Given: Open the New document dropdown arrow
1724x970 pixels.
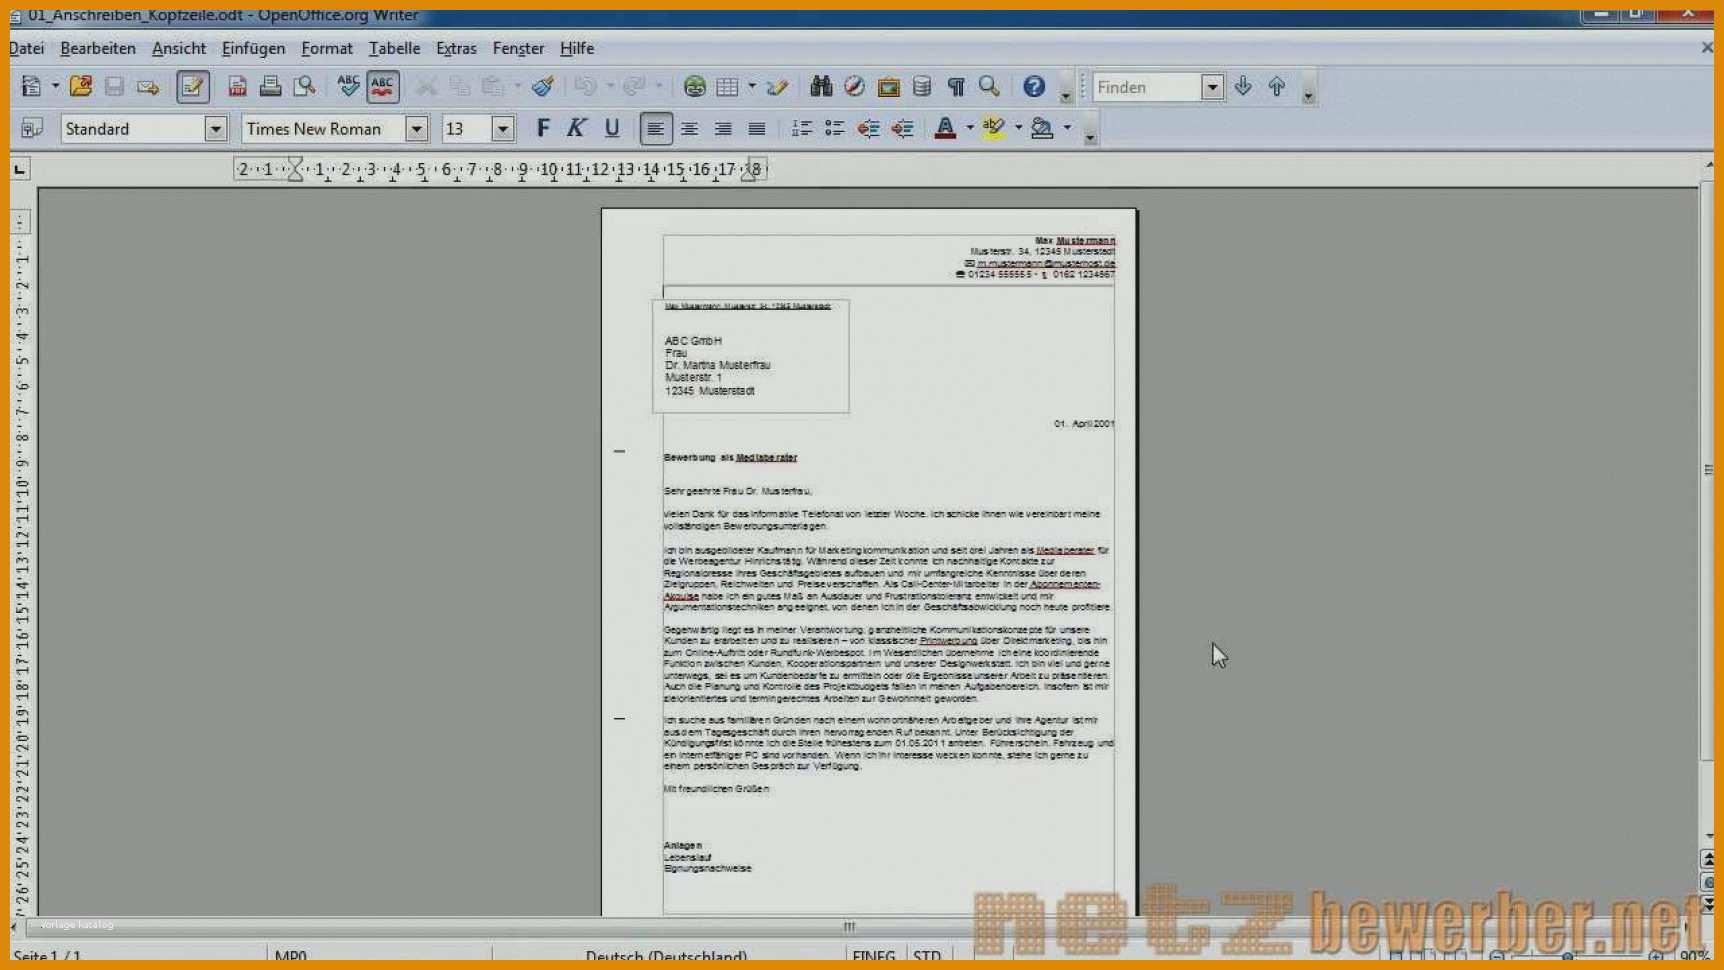Looking at the screenshot, I should click(55, 87).
